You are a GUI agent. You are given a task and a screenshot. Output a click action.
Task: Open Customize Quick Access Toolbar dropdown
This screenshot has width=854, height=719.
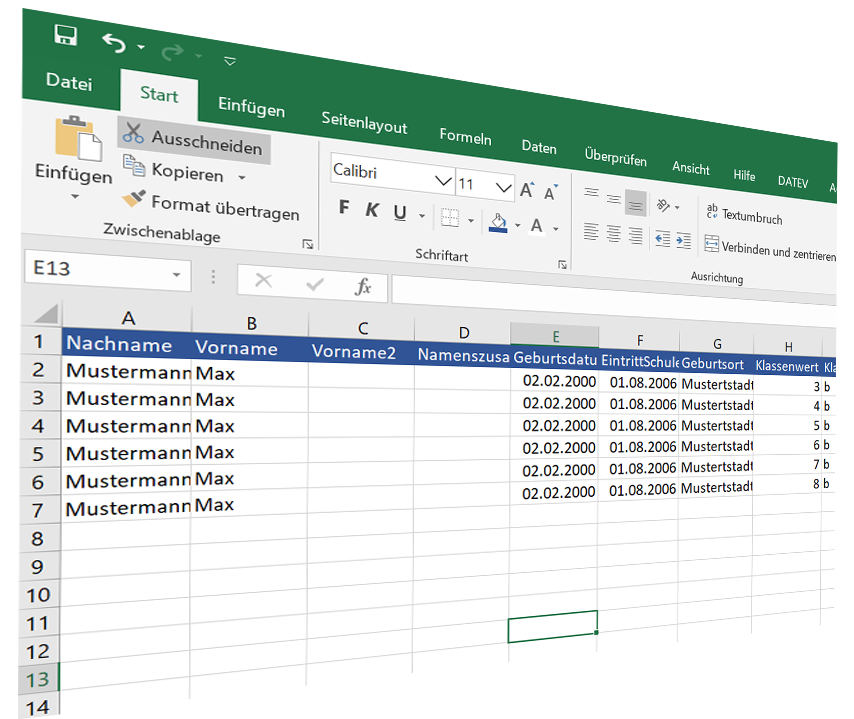pos(230,61)
